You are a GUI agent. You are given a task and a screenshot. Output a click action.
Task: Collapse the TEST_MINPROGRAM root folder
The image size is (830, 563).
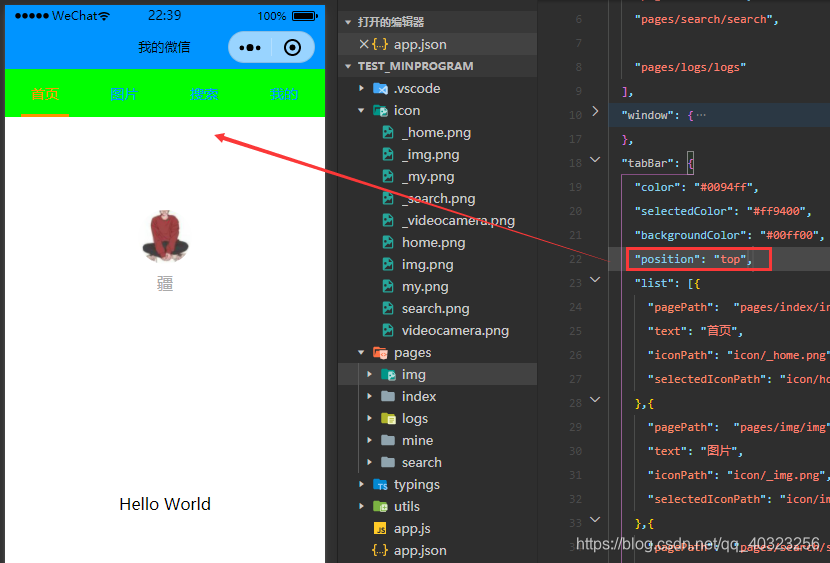348,66
